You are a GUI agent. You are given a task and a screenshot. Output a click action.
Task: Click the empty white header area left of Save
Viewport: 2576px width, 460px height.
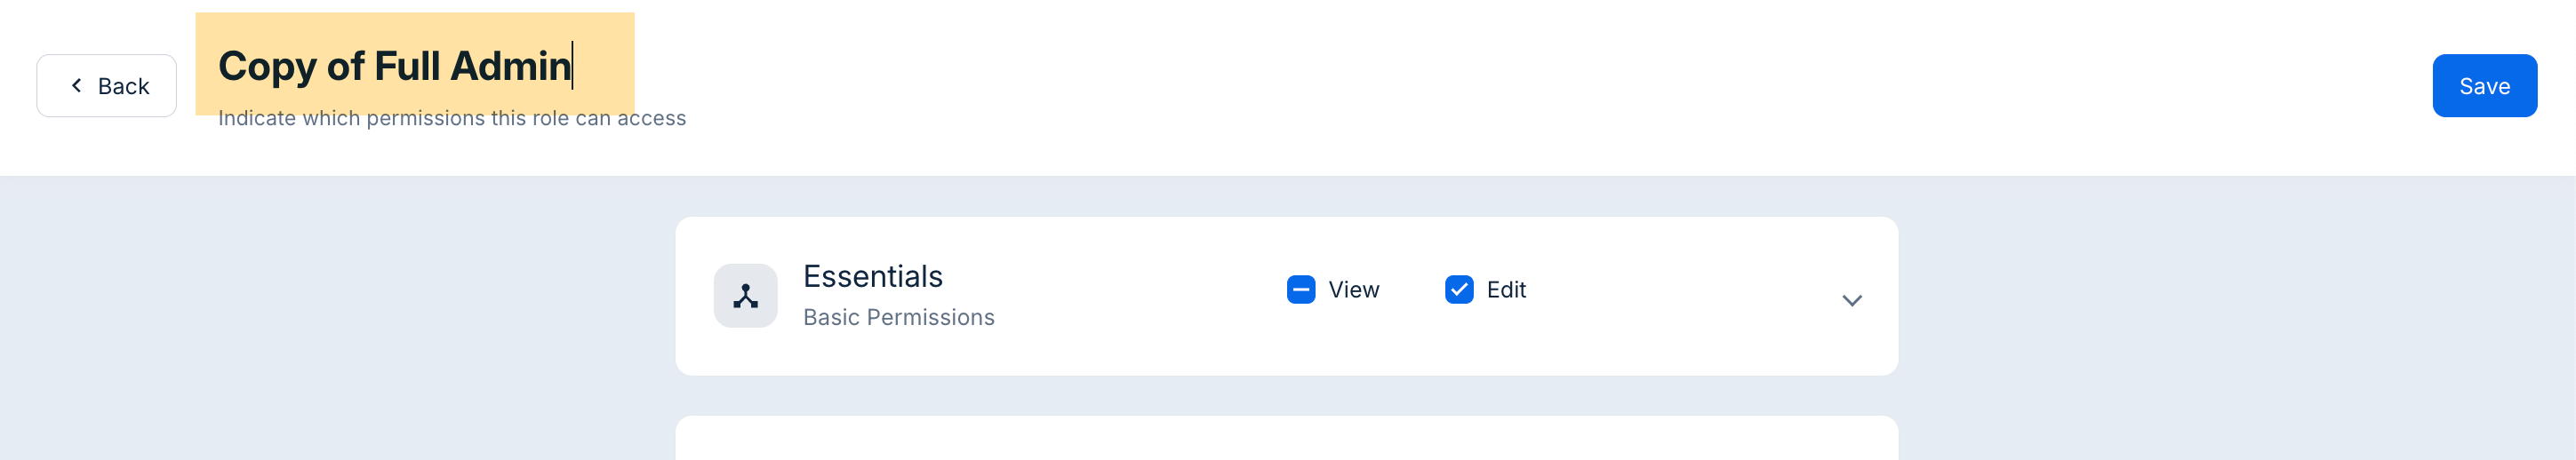pos(1500,86)
